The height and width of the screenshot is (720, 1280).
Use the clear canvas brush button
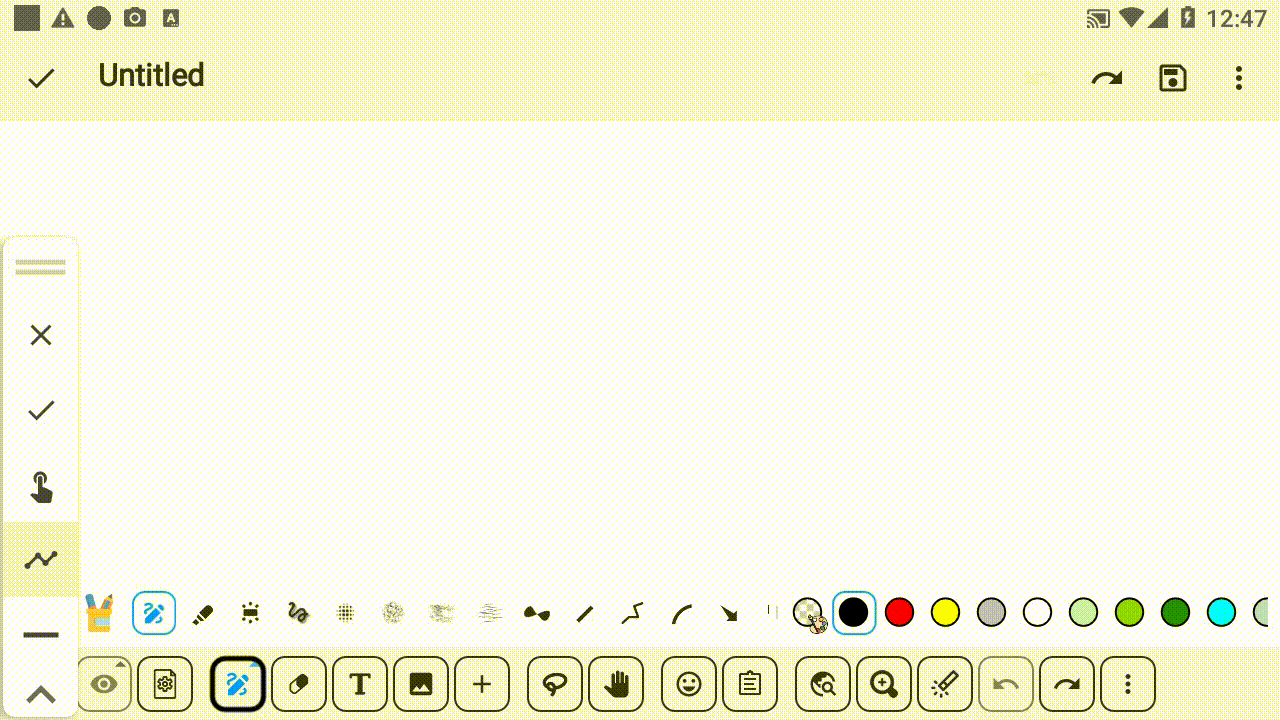(945, 684)
